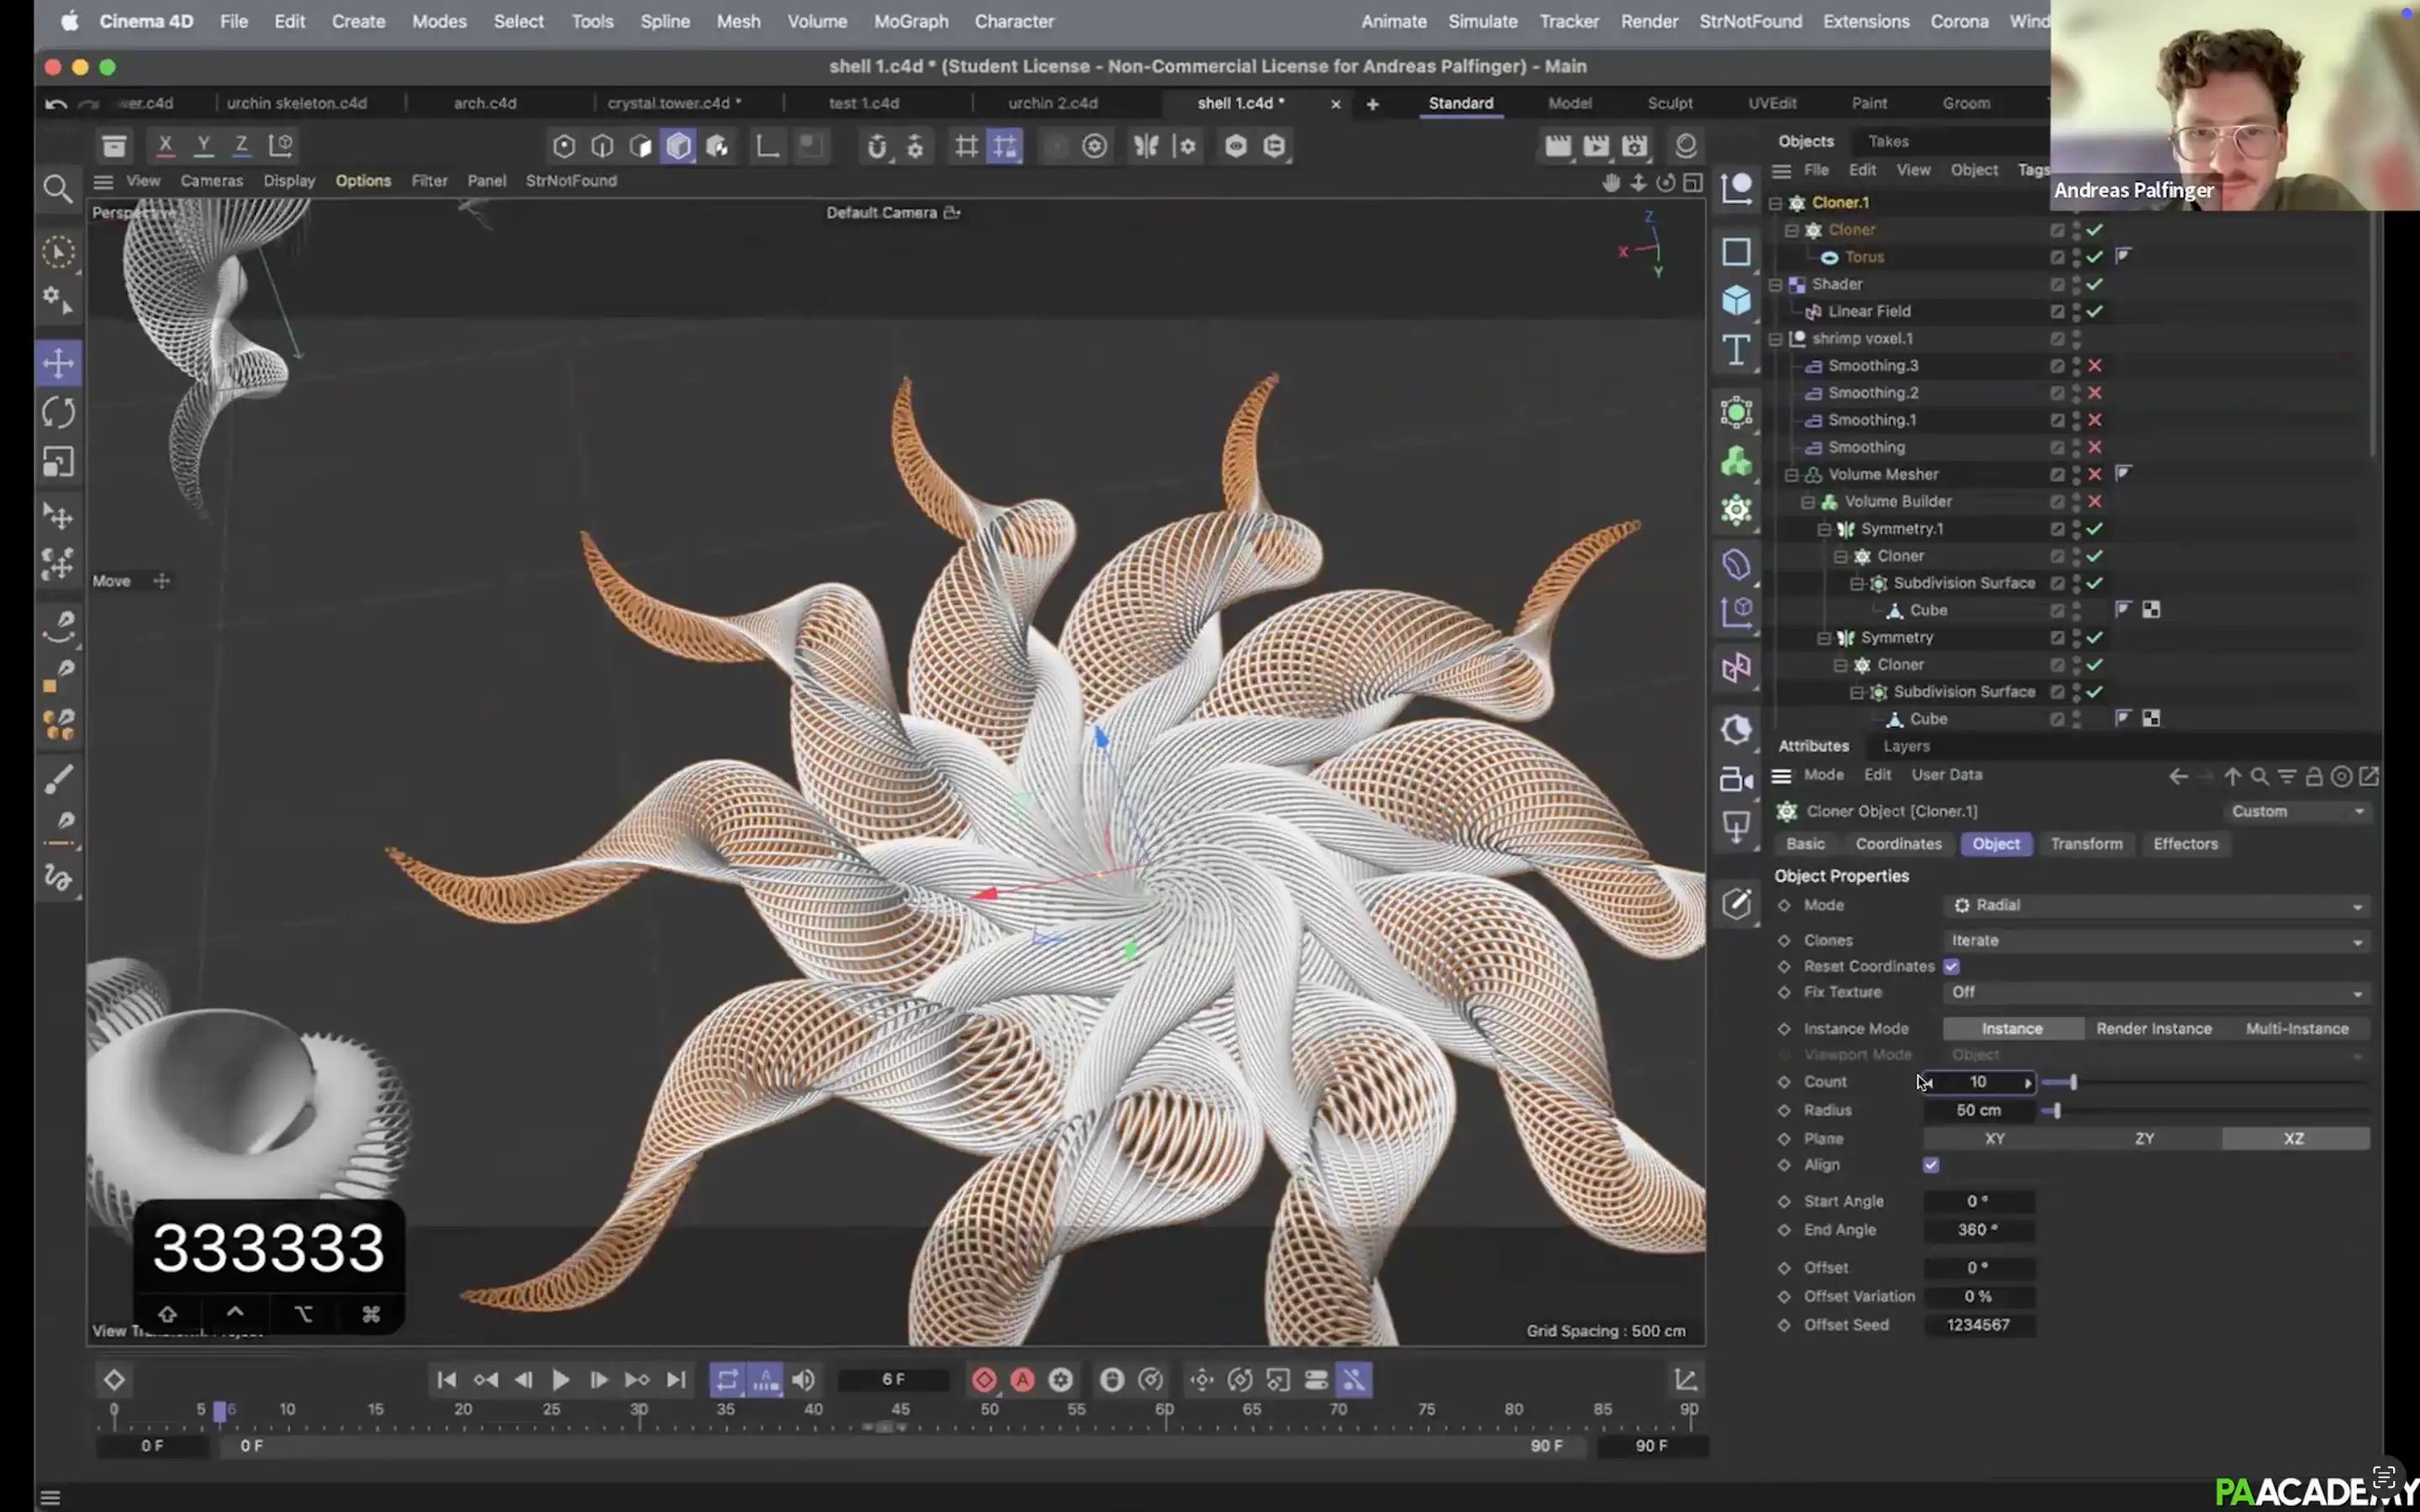Go to the start of the animation
Viewport: 2420px width, 1512px height.
pyautogui.click(x=447, y=1380)
